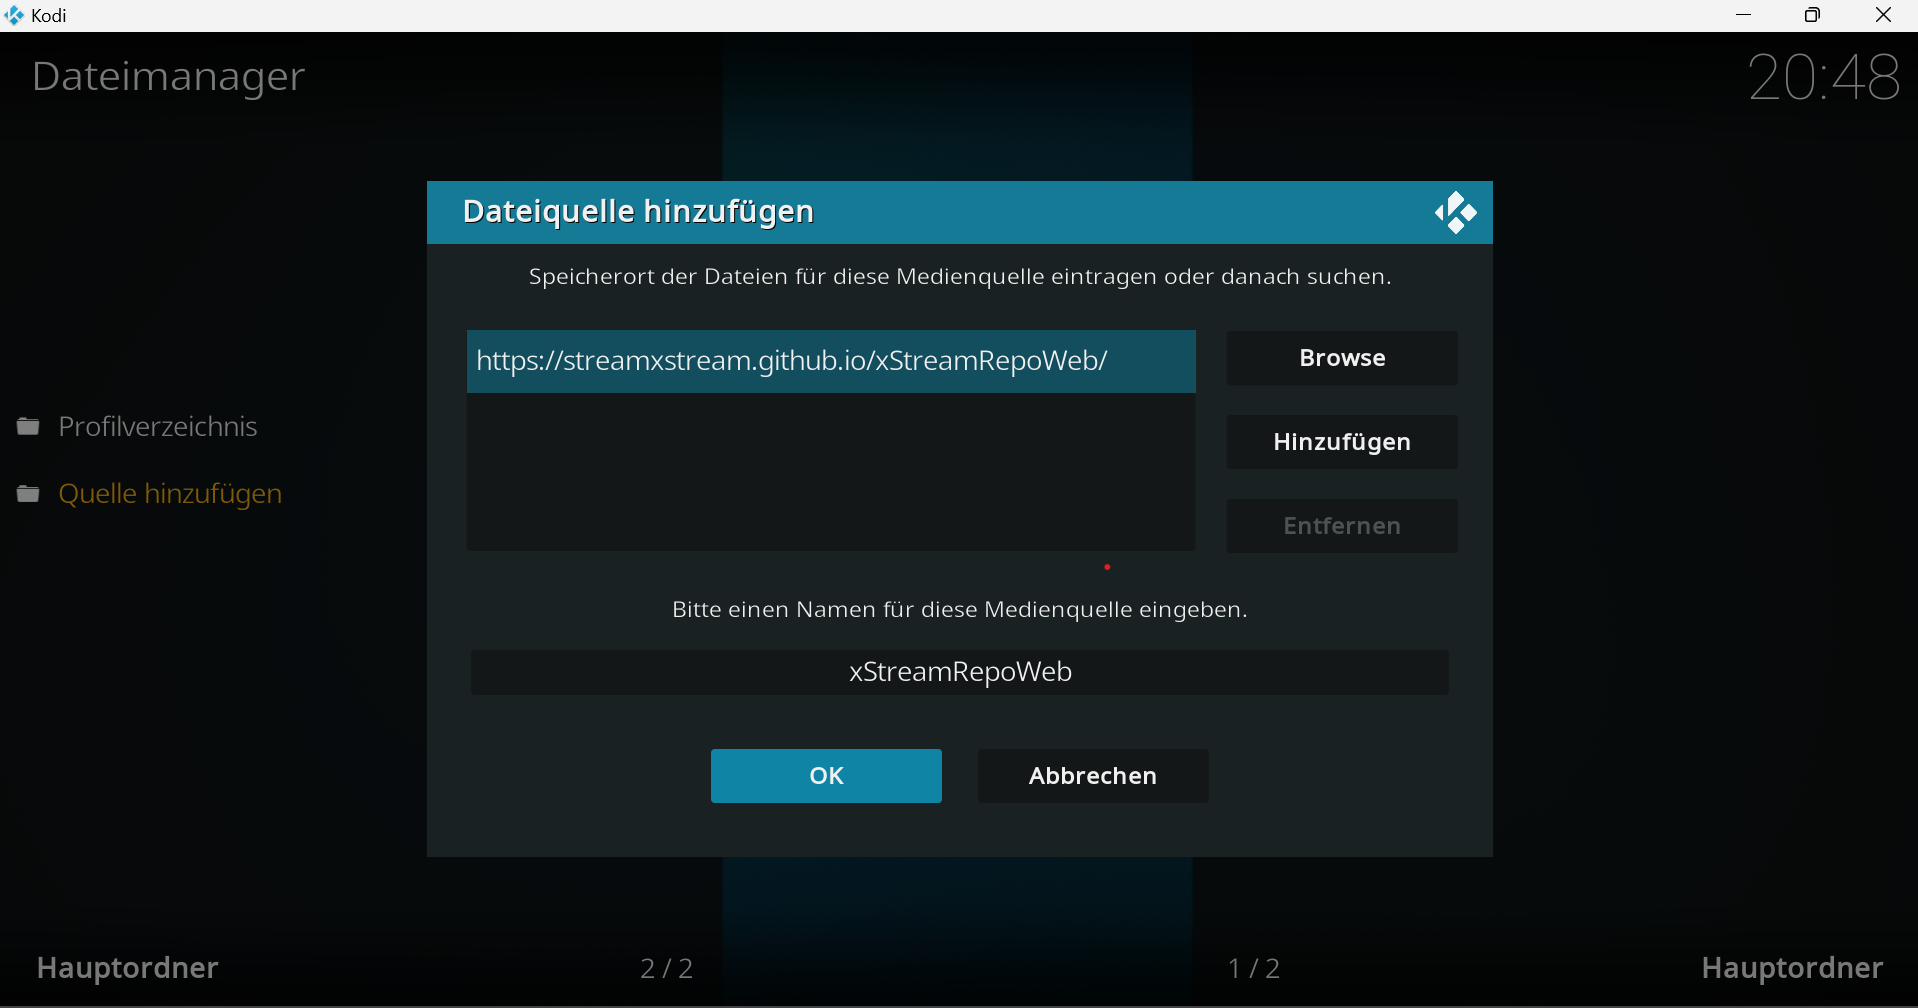Restore down the Kodi window
1918x1008 pixels.
[x=1812, y=15]
